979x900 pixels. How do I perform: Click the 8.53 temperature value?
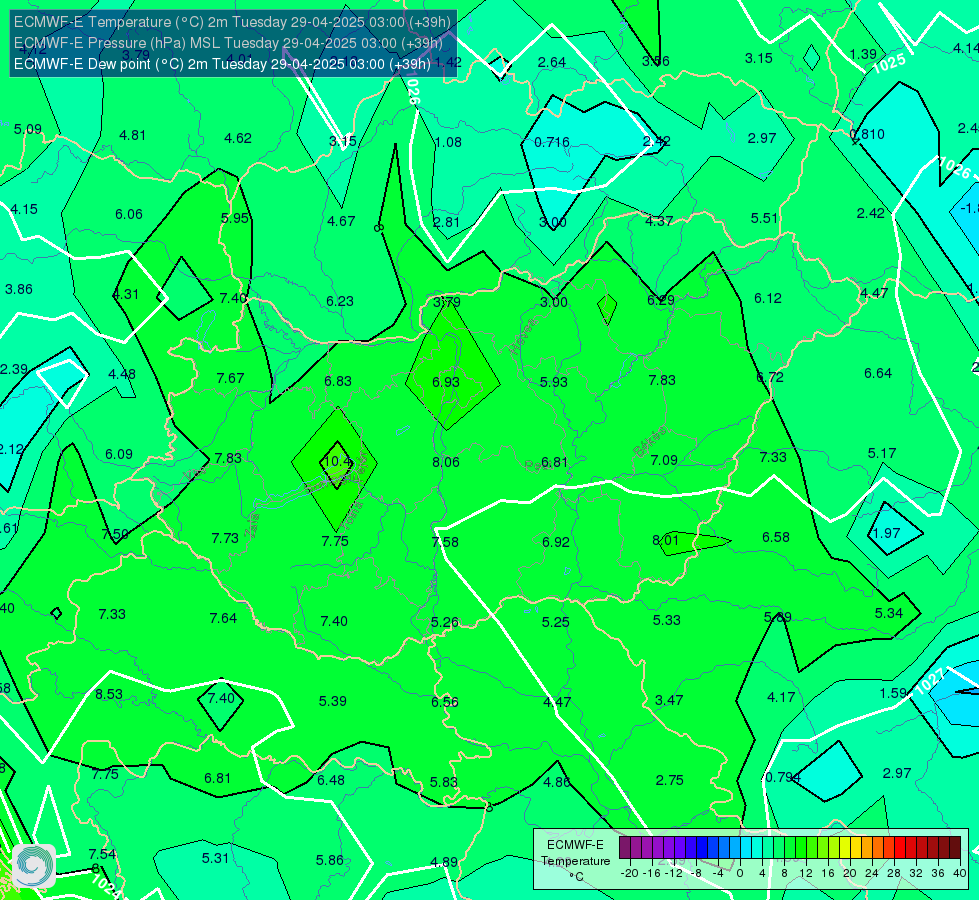coord(109,695)
